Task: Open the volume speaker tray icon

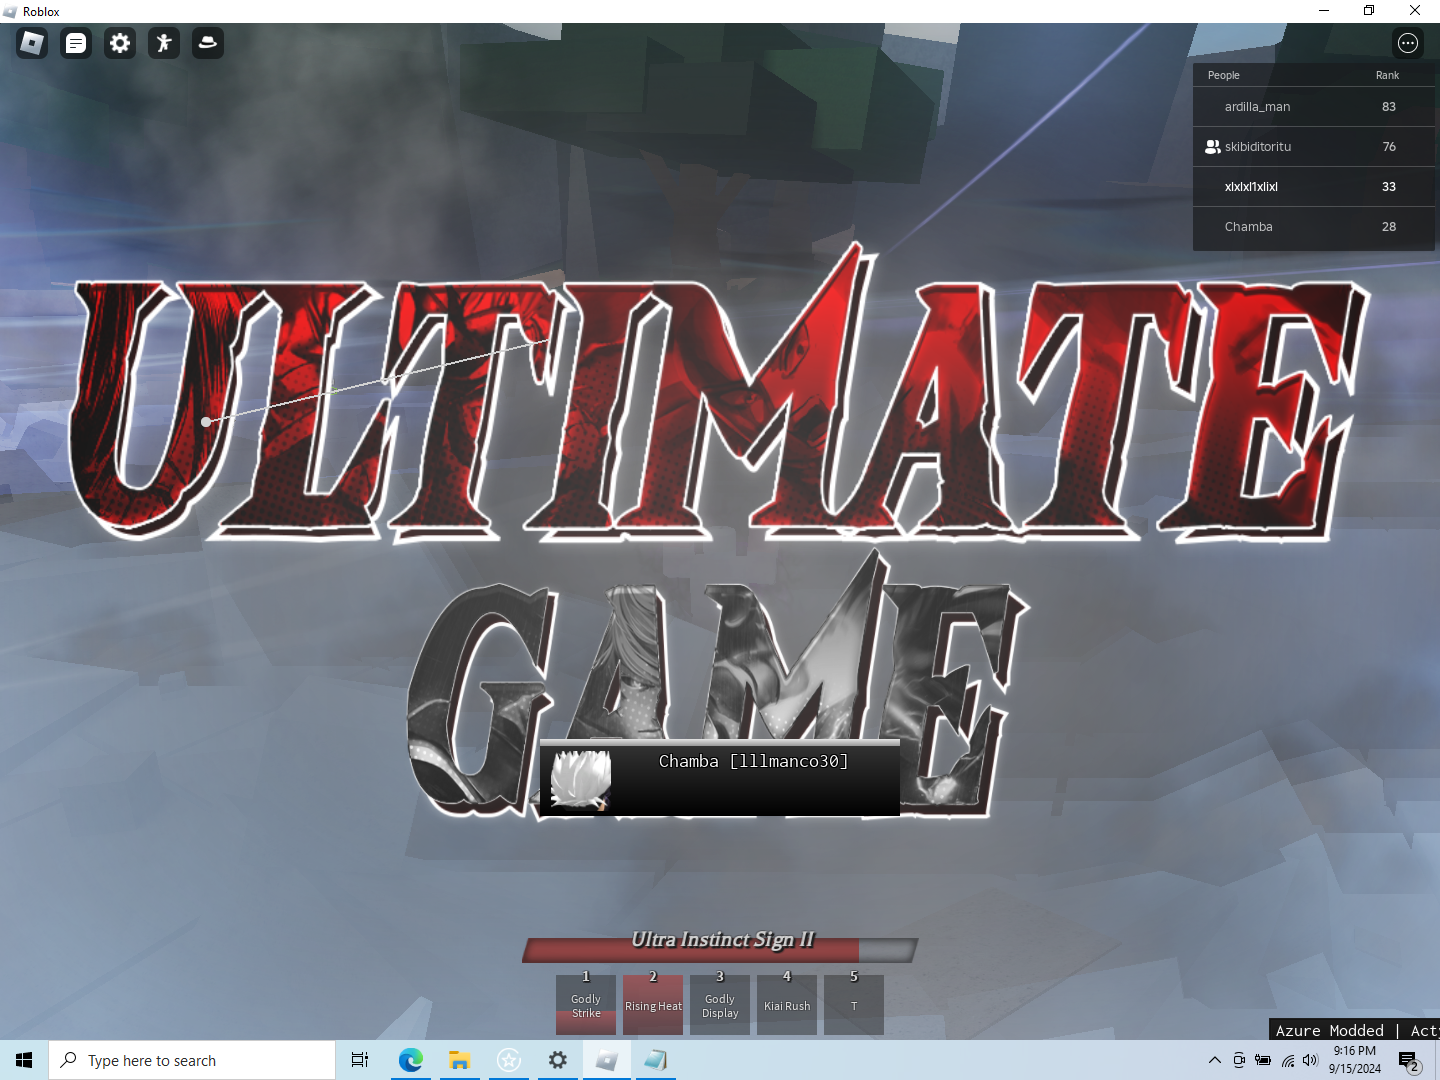Action: point(1310,1060)
